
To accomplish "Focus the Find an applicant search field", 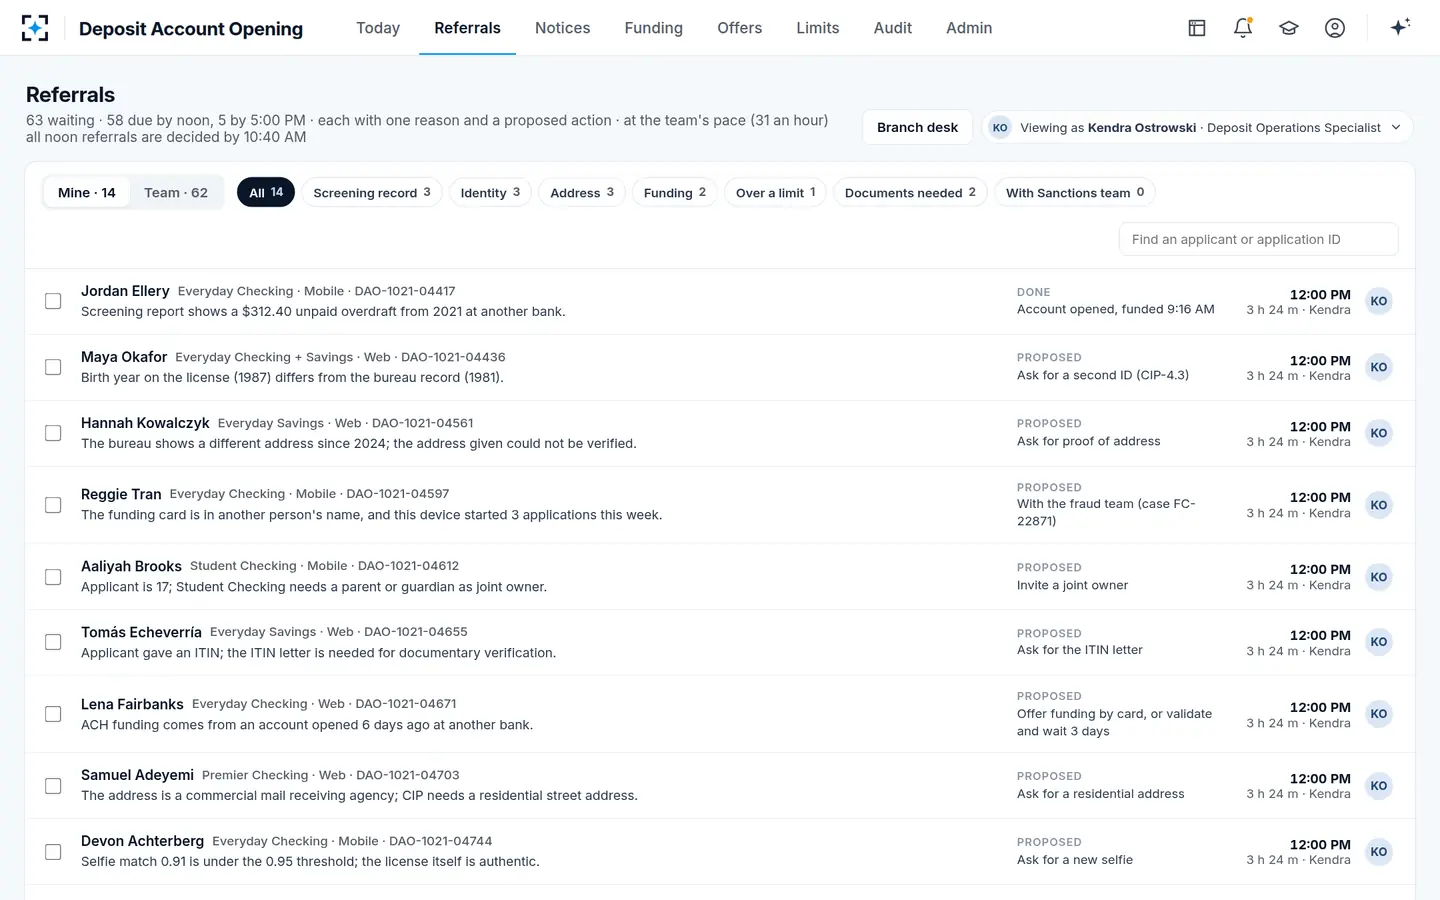I will tap(1259, 239).
